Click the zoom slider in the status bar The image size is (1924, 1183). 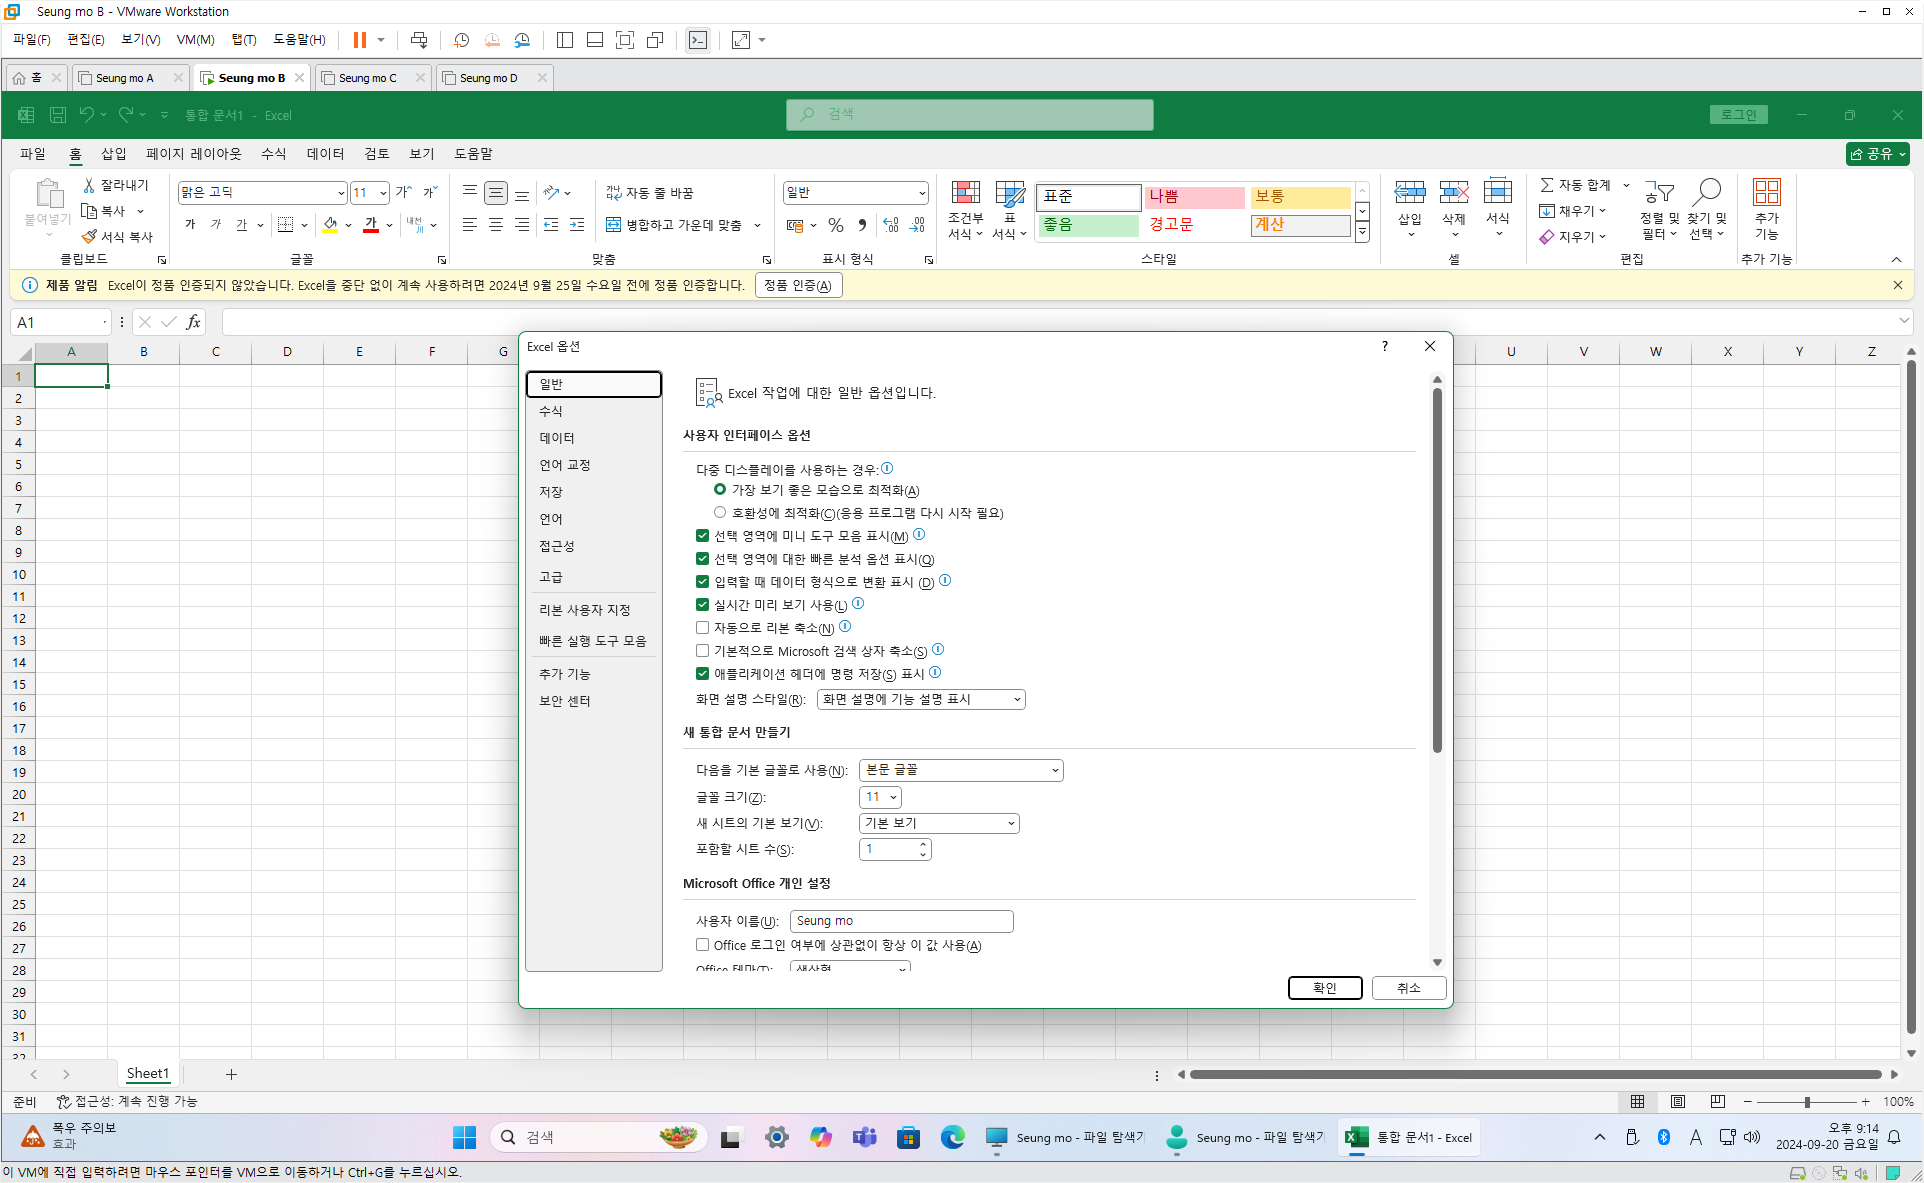coord(1806,1102)
